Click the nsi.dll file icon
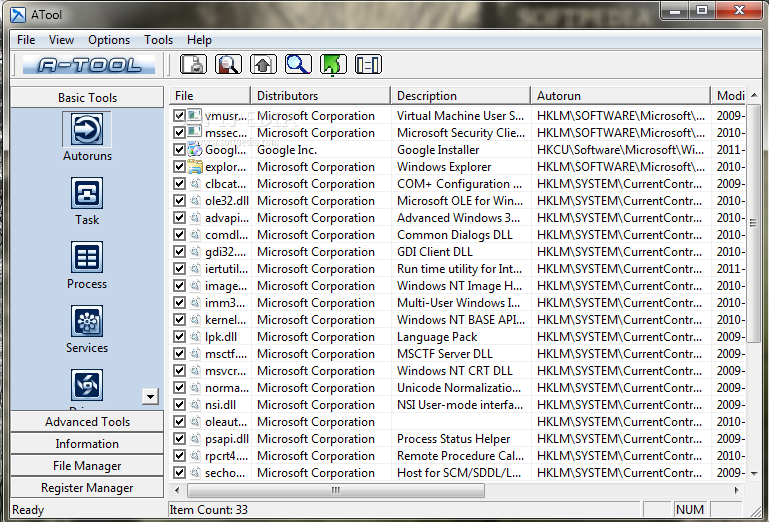769x522 pixels. tap(195, 405)
